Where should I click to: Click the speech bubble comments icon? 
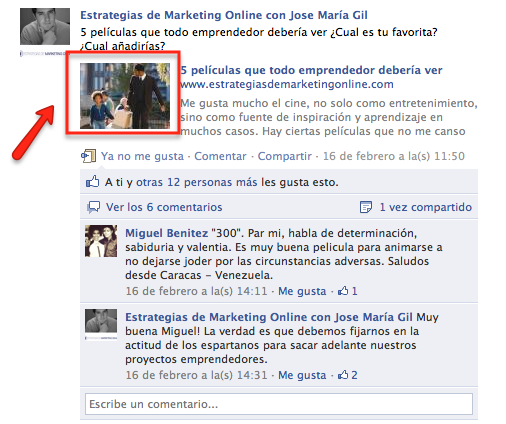[93, 207]
